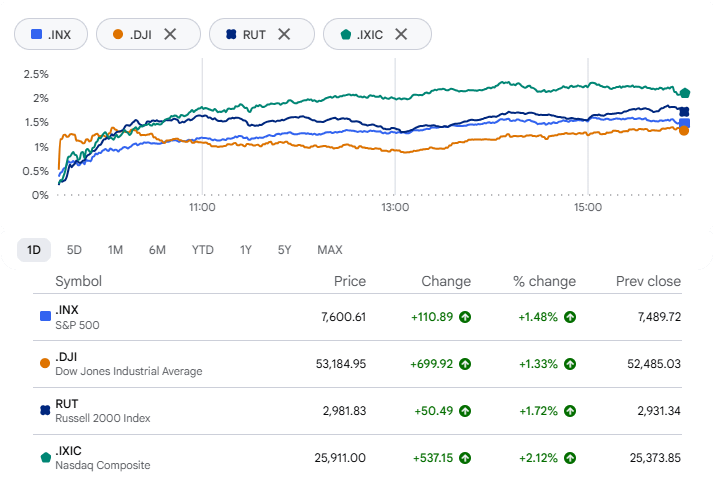The height and width of the screenshot is (492, 716).
Task: Remove the .IXIC comparison chip
Action: tap(401, 34)
